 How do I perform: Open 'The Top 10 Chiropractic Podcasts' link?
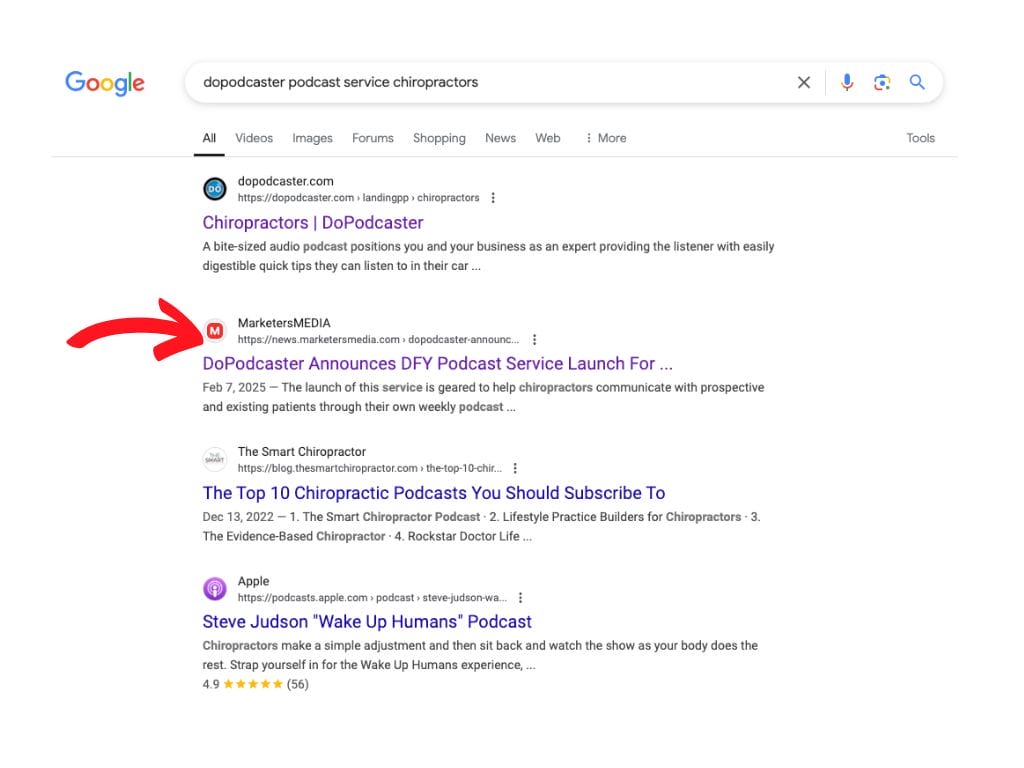433,492
